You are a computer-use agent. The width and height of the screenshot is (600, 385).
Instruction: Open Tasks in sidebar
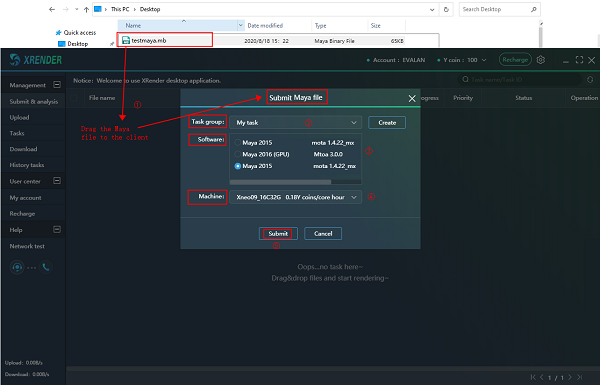(x=34, y=133)
